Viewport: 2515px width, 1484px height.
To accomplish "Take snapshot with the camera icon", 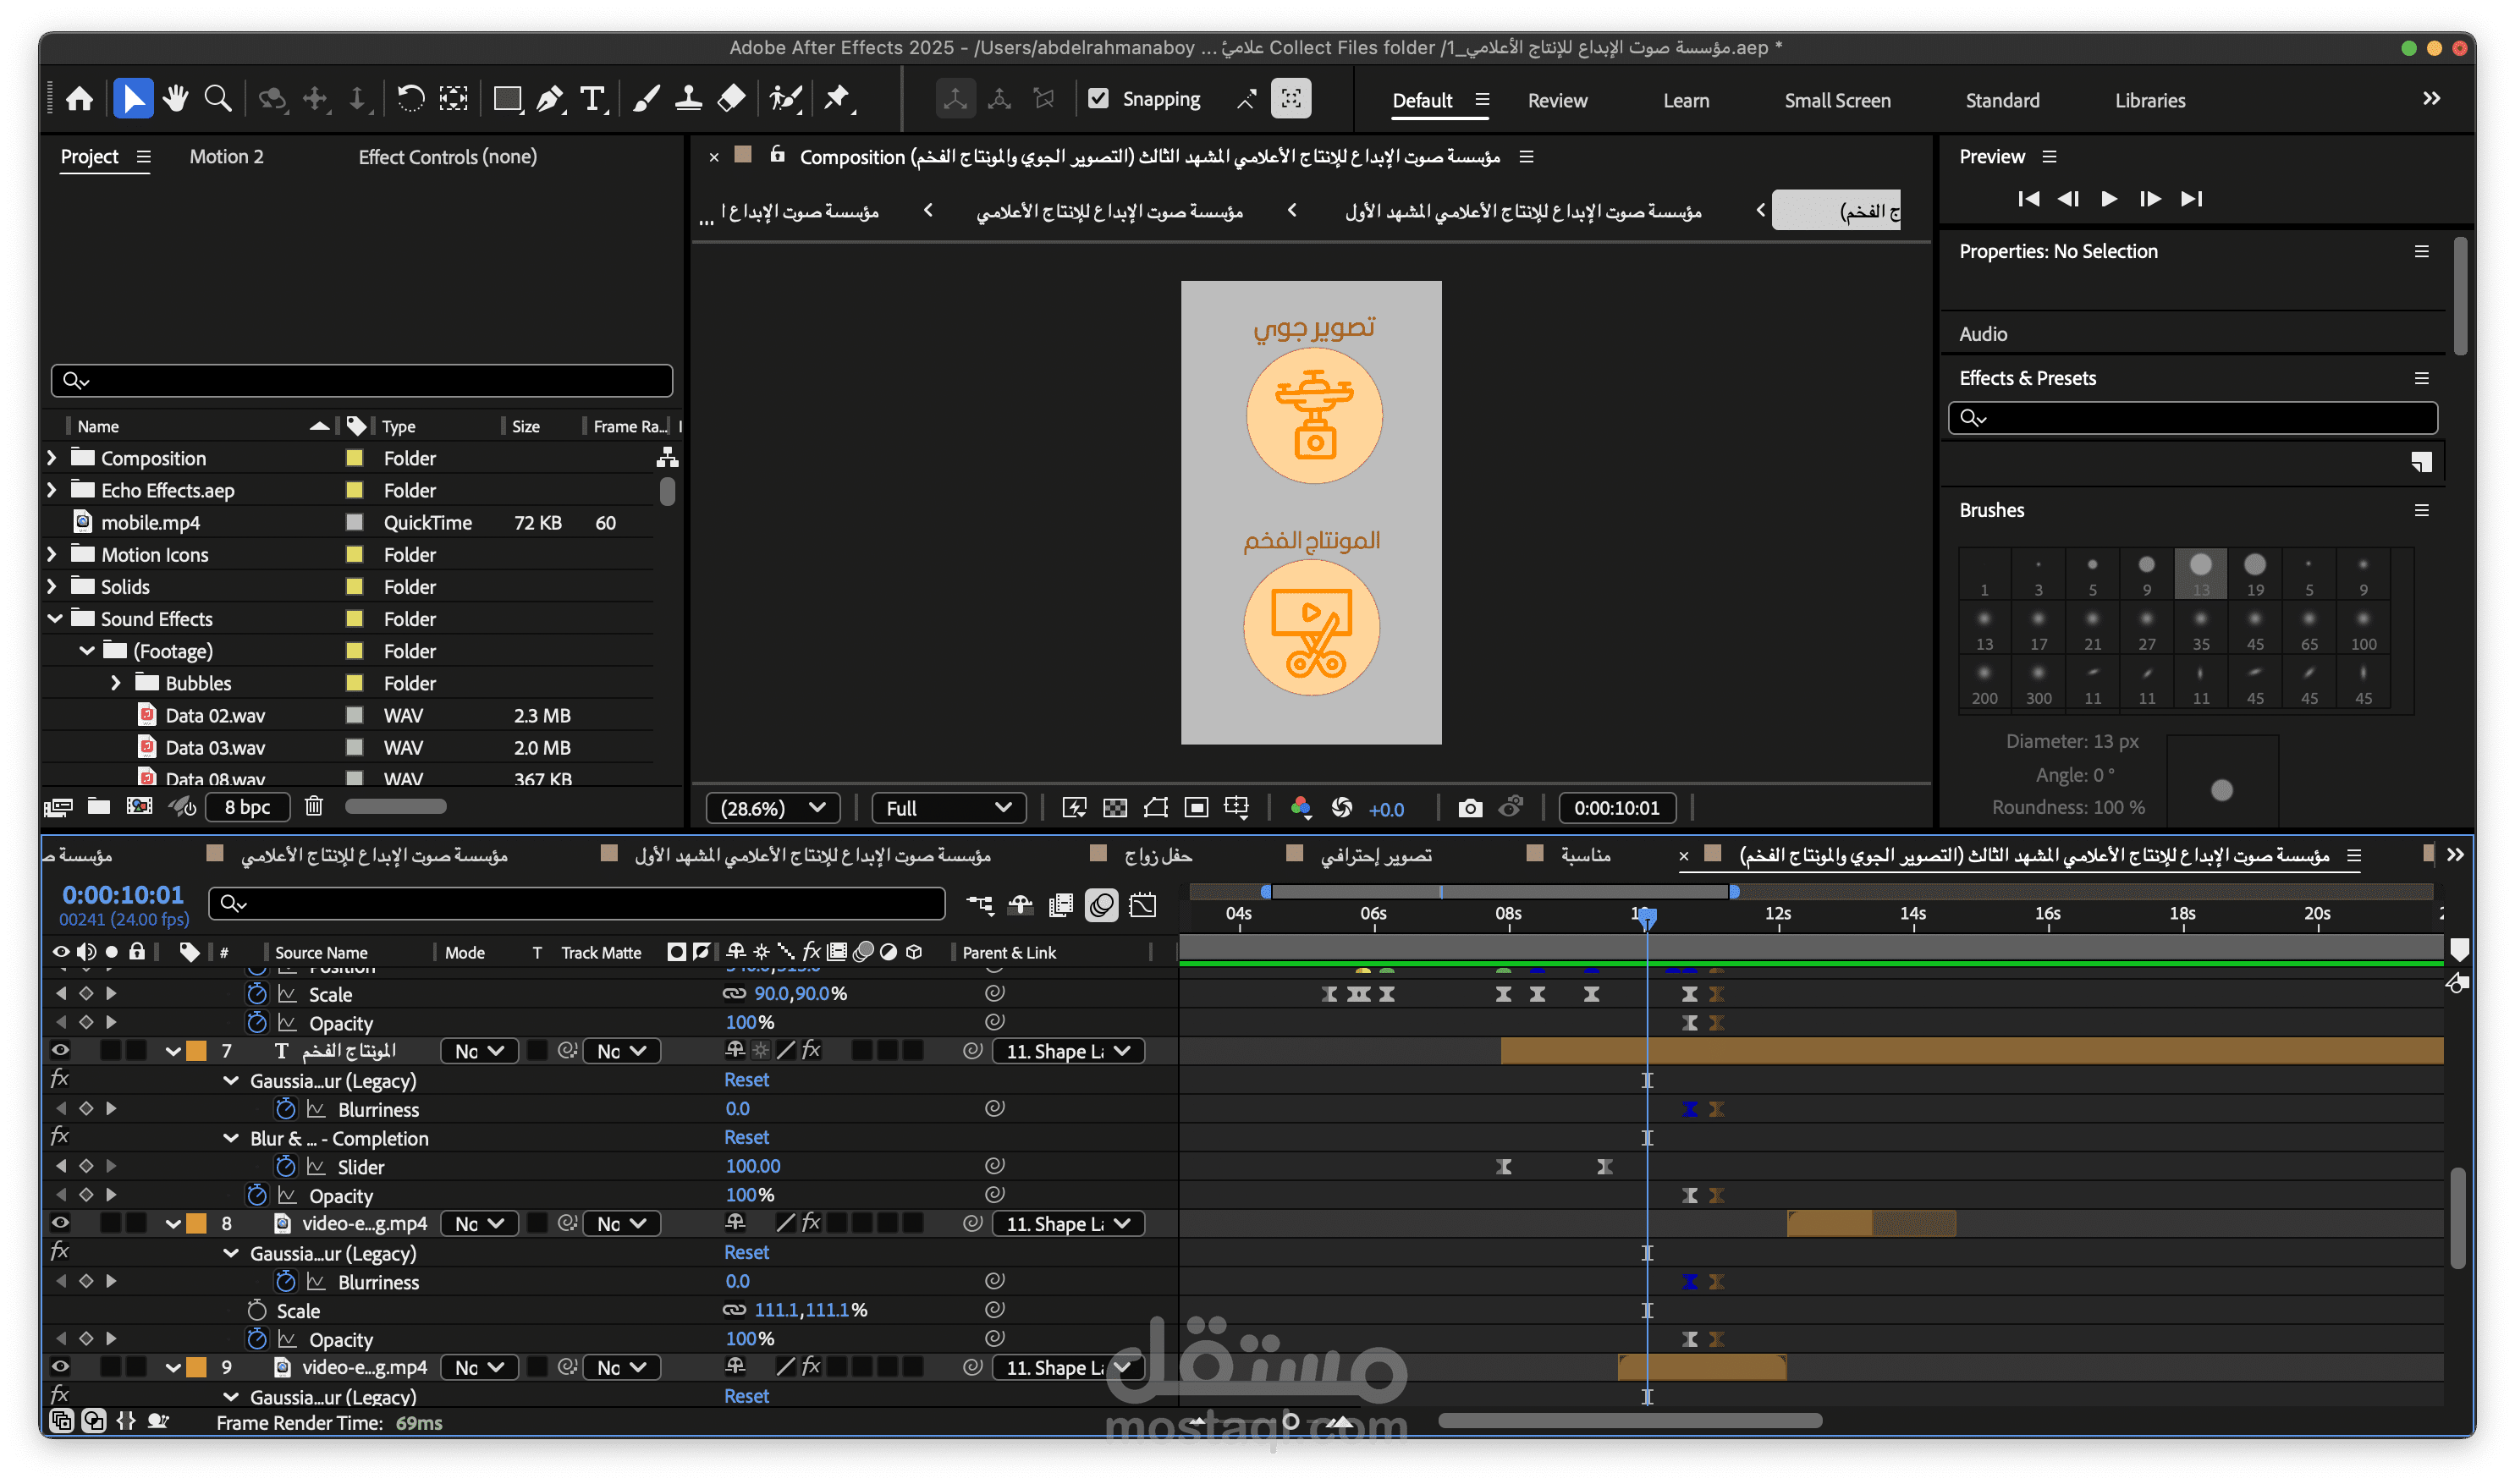I will click(1469, 808).
